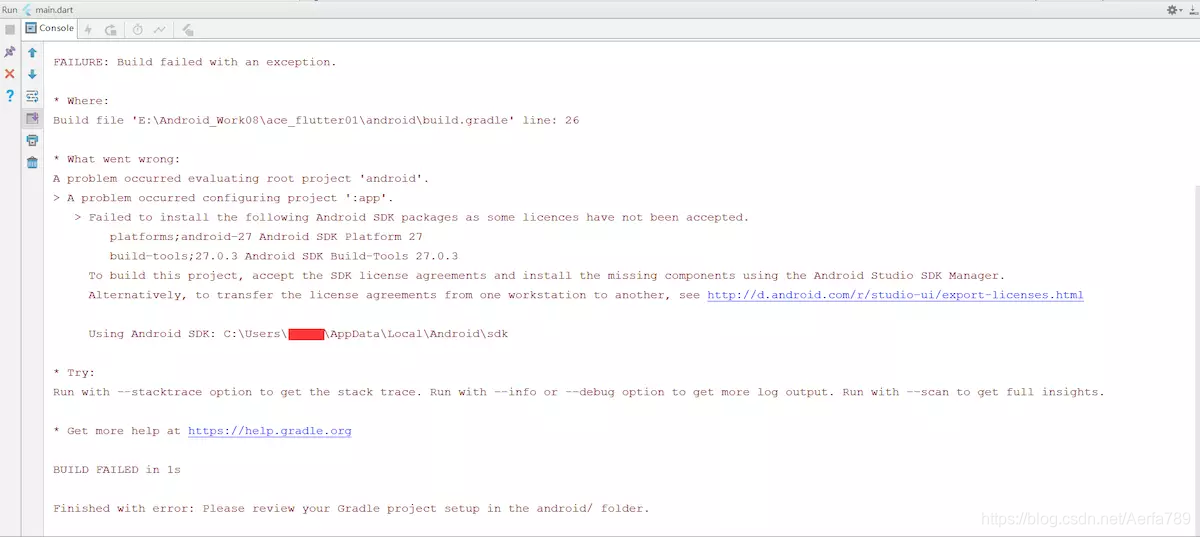
Task: Toggle the Use Soft Wraps icon
Action: pos(32,96)
